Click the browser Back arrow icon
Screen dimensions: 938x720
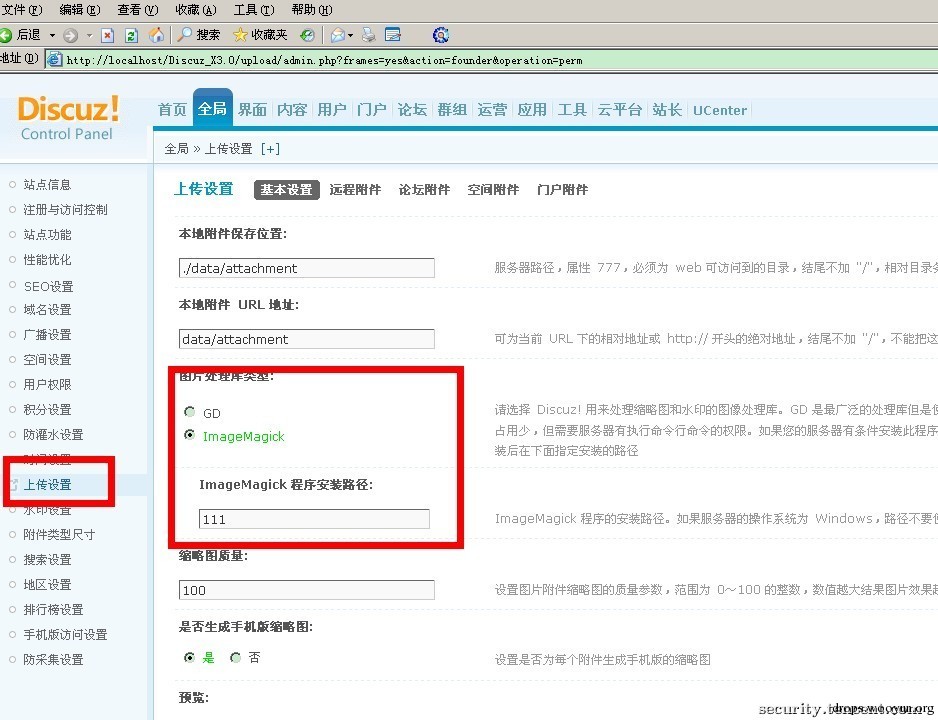pyautogui.click(x=5, y=35)
